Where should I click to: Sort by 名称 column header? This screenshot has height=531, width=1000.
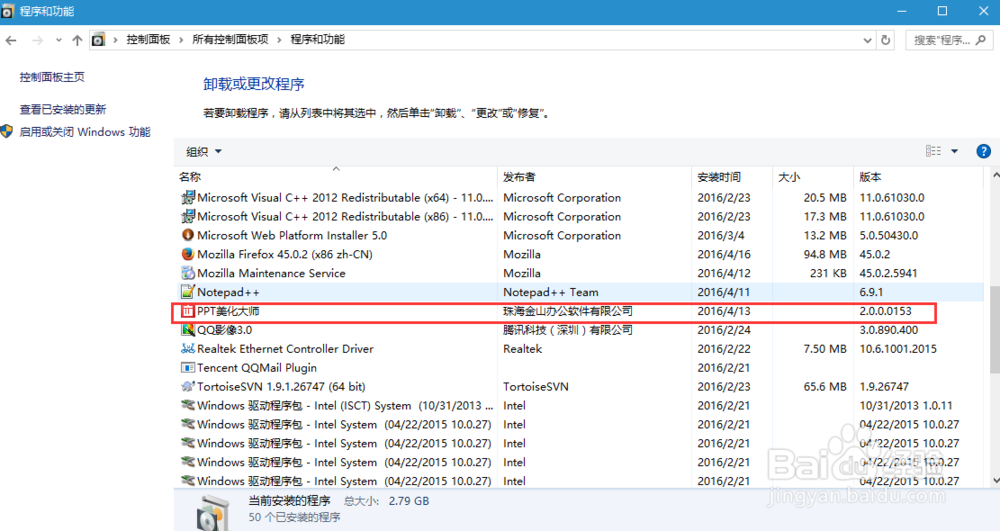pyautogui.click(x=335, y=177)
